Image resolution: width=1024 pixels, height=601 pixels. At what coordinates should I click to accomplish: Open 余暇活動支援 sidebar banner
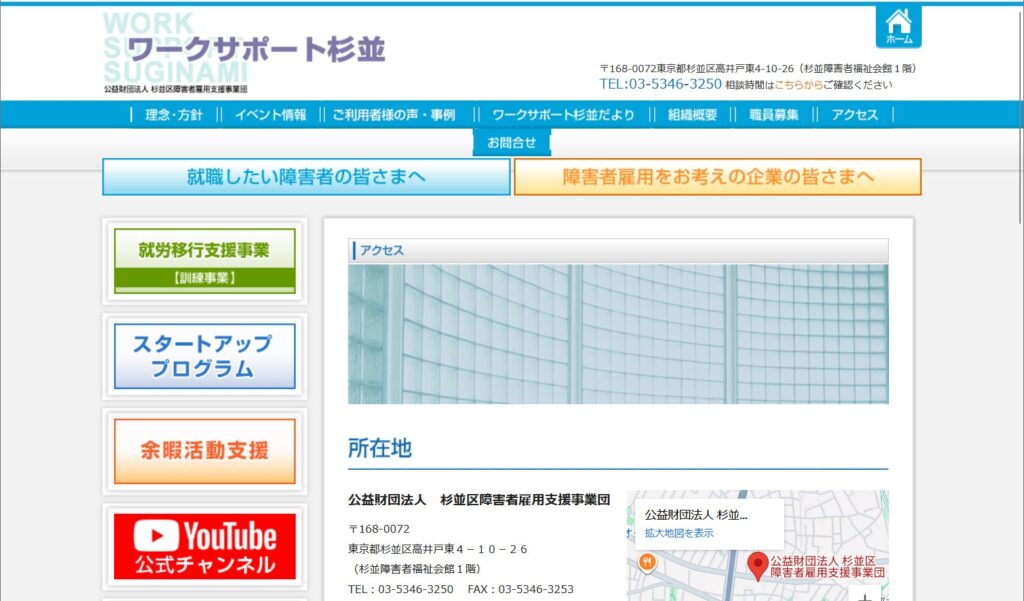coord(205,451)
